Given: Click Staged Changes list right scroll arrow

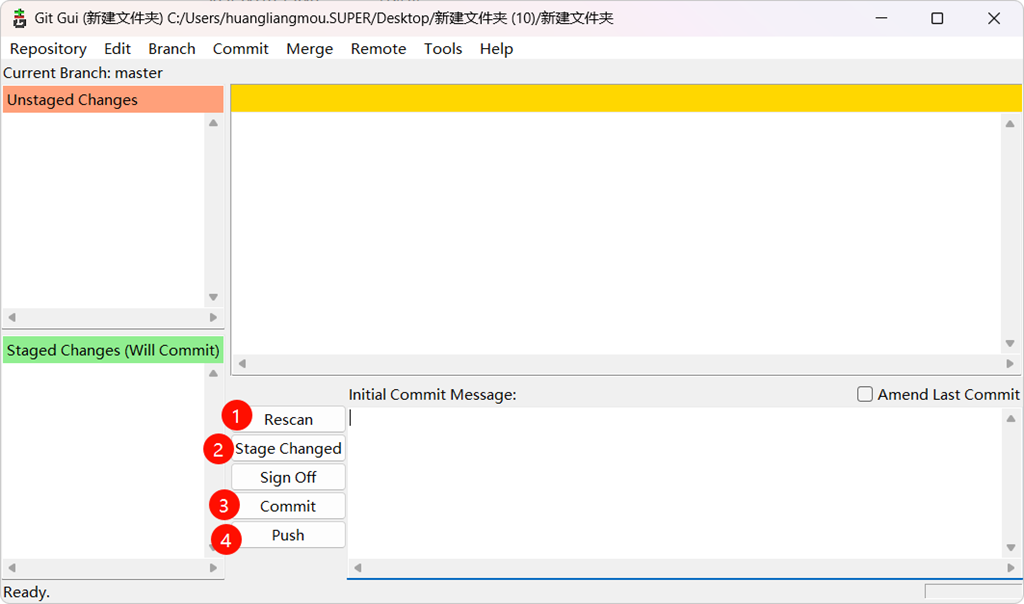Looking at the screenshot, I should [x=213, y=567].
